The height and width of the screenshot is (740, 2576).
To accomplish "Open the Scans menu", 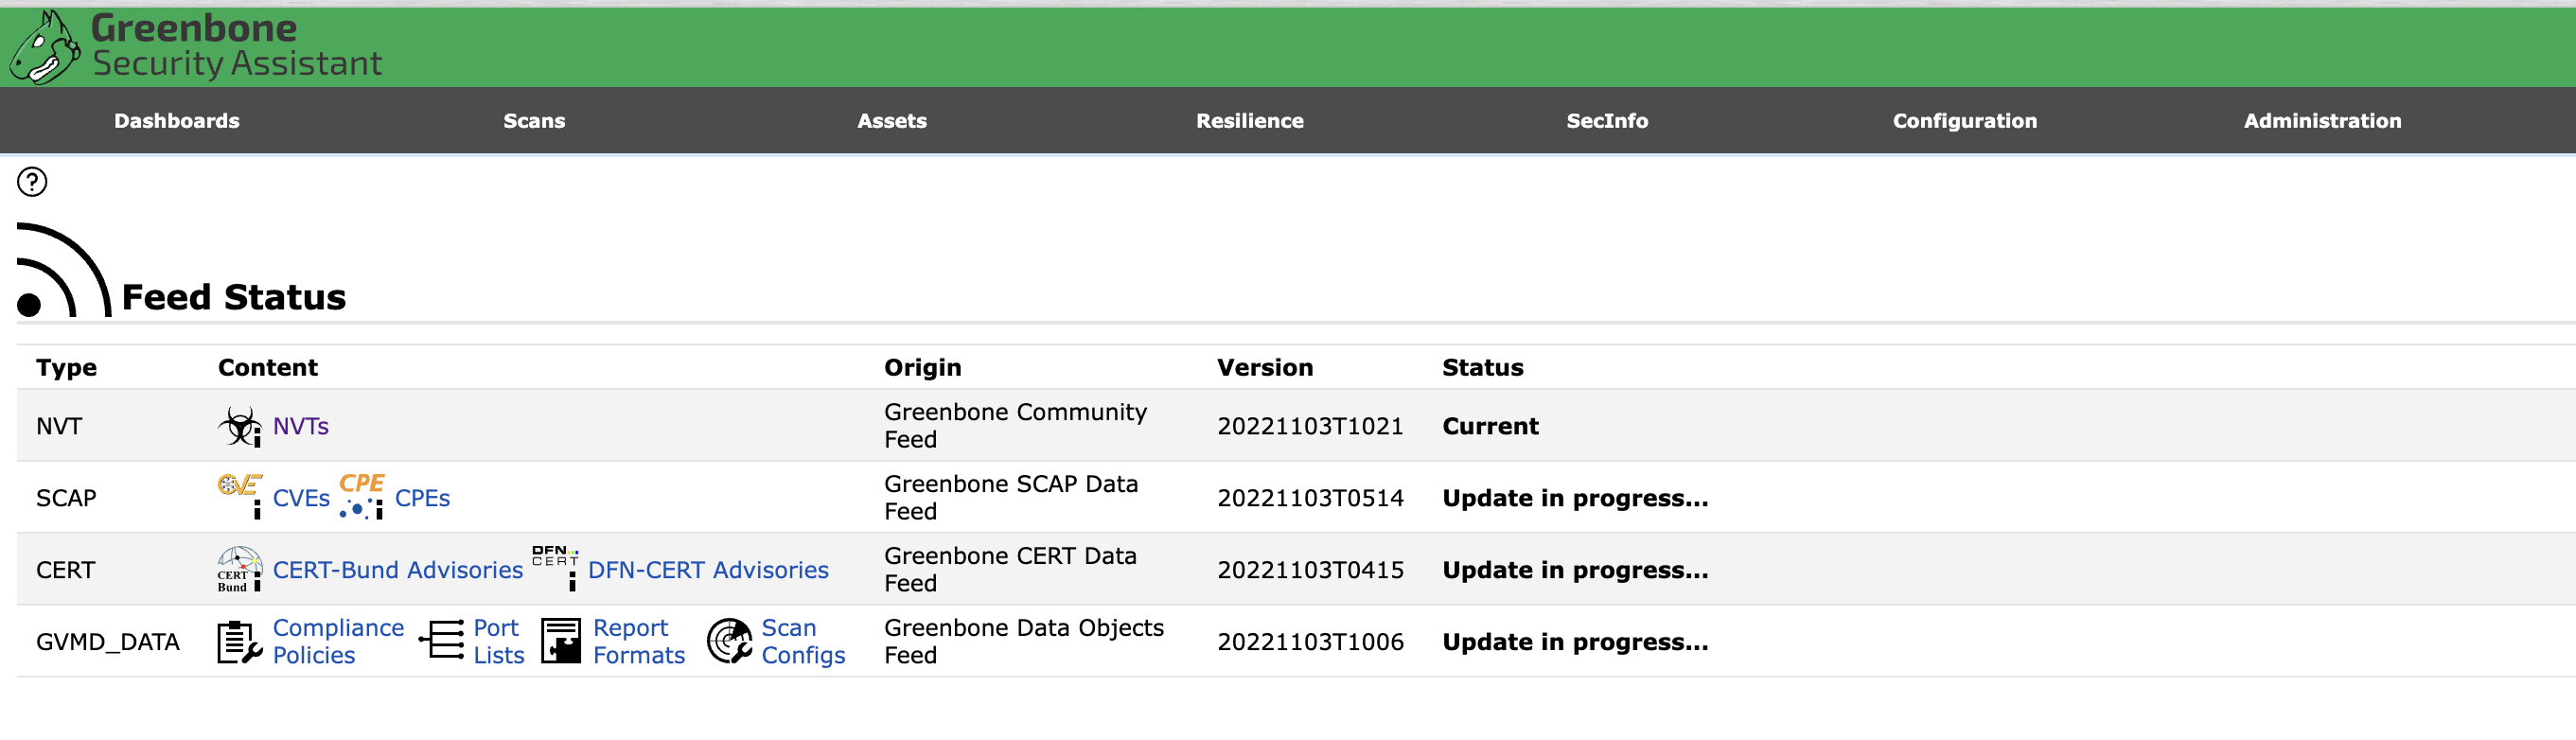I will coord(534,121).
